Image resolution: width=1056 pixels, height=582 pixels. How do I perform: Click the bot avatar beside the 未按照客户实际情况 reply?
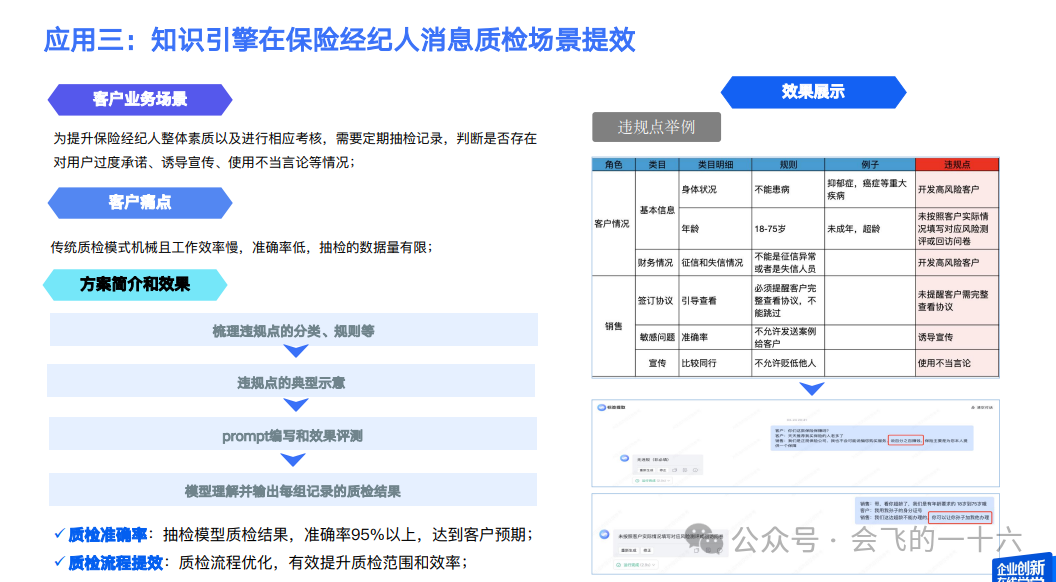click(x=604, y=534)
